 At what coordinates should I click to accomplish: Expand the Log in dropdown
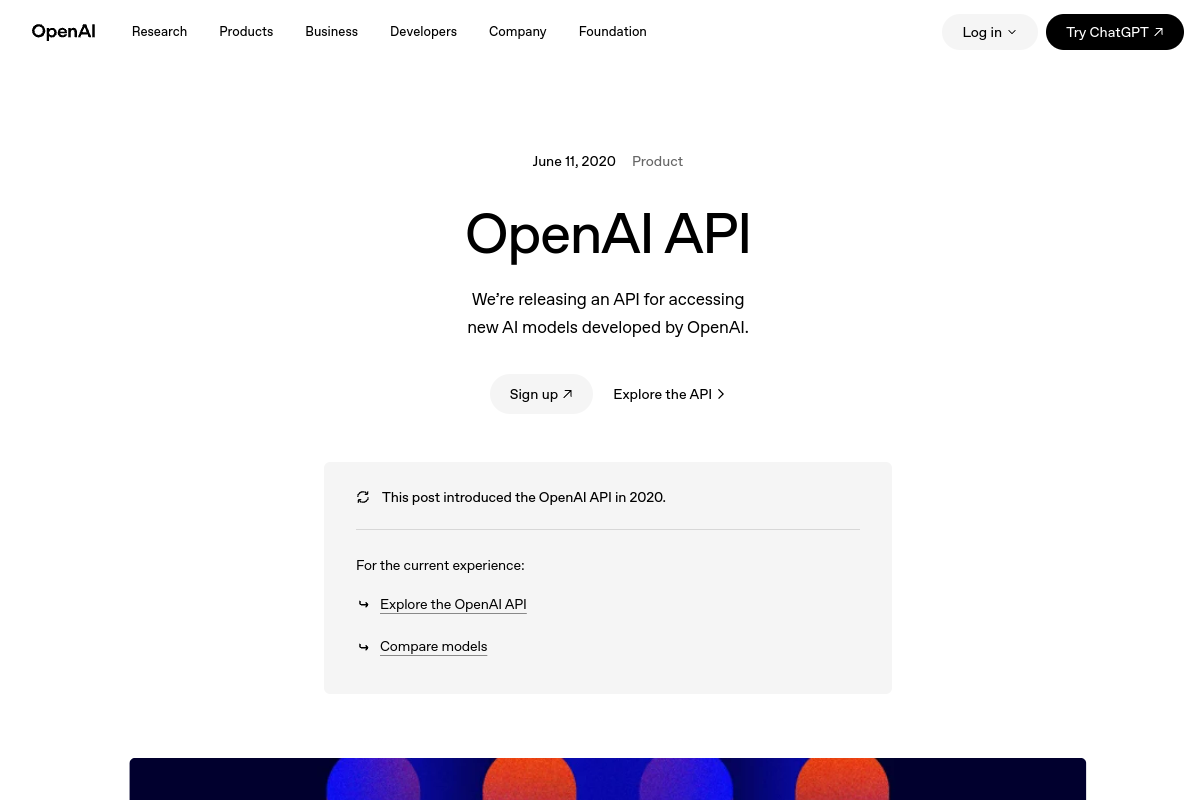989,32
